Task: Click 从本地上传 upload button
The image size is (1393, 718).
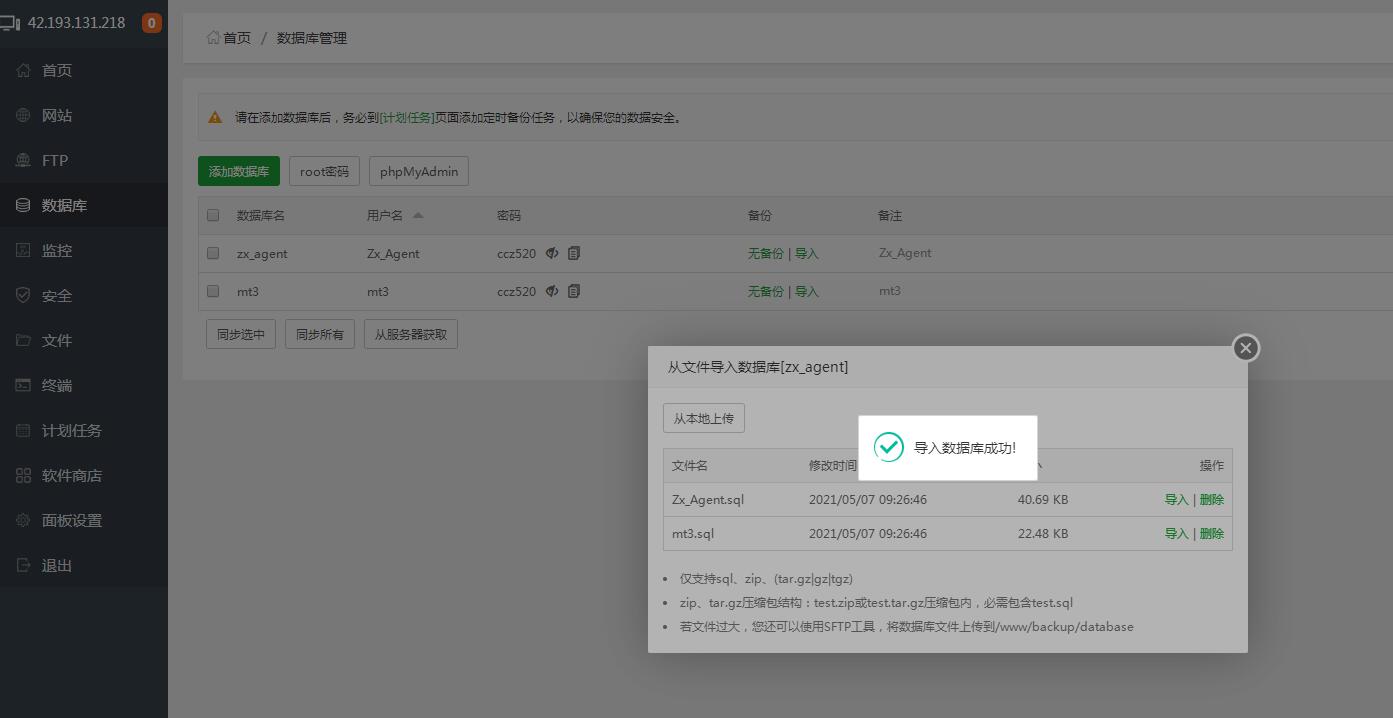Action: click(x=703, y=419)
